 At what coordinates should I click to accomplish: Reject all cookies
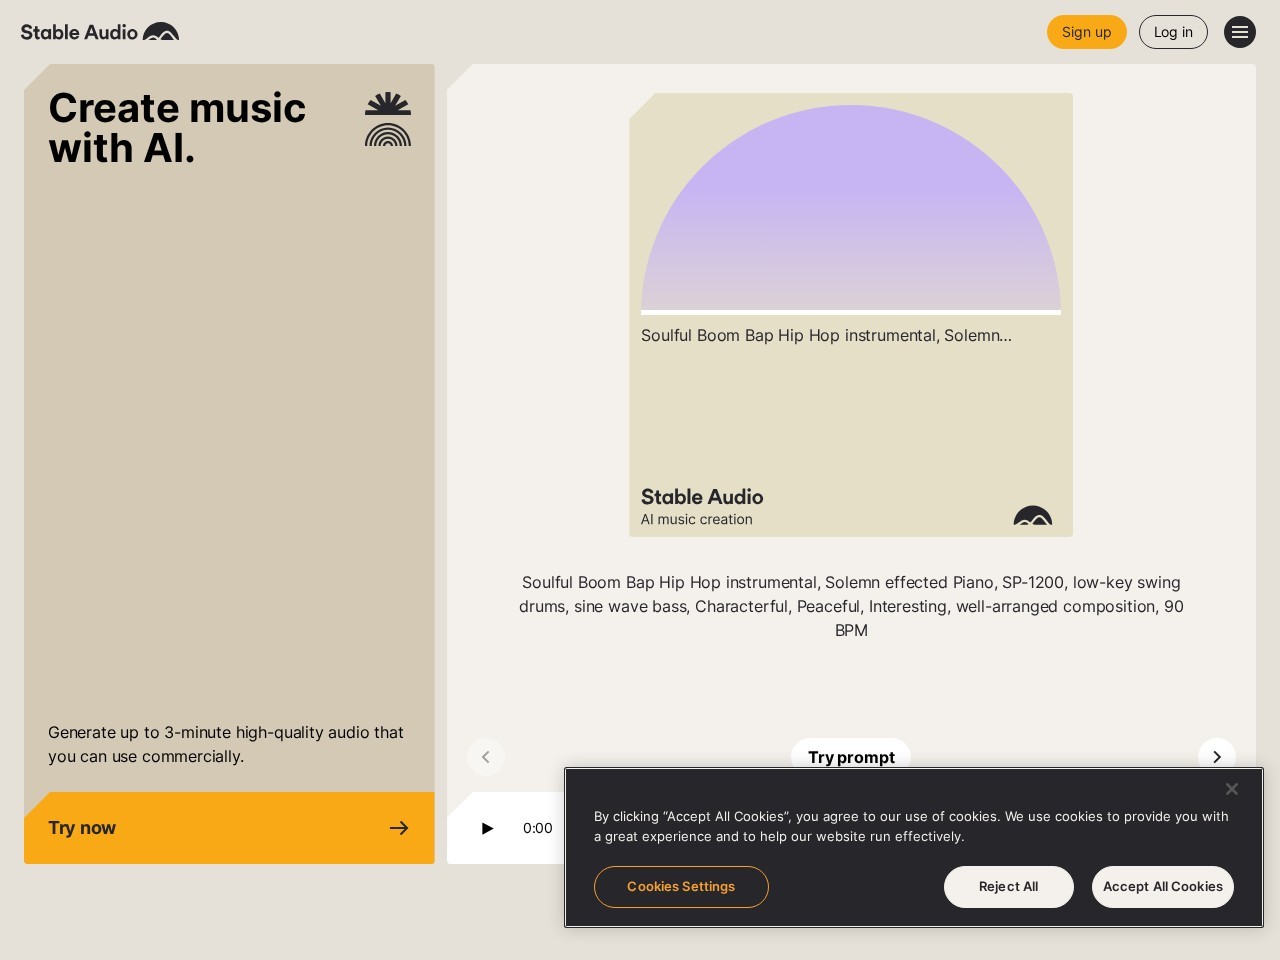click(x=1008, y=887)
